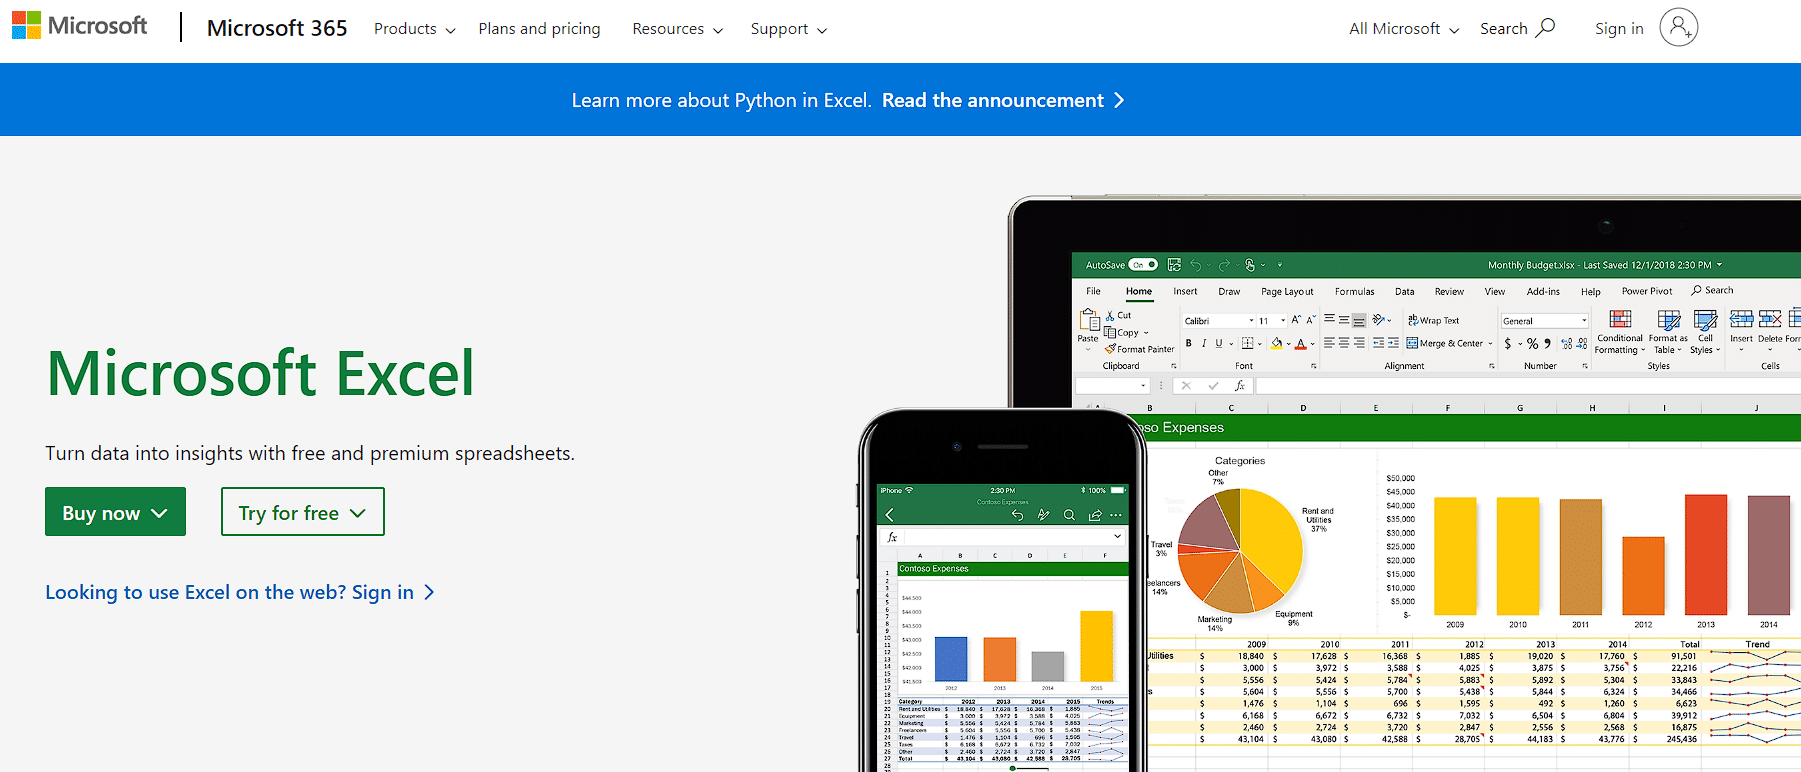Open the Plans and pricing page
This screenshot has width=1801, height=772.
539,29
